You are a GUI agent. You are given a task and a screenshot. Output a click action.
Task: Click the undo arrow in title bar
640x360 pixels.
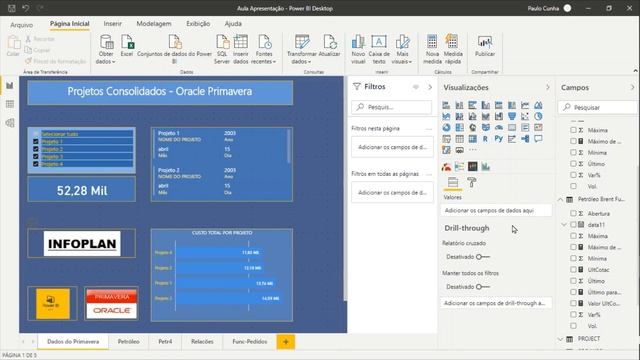click(x=26, y=8)
